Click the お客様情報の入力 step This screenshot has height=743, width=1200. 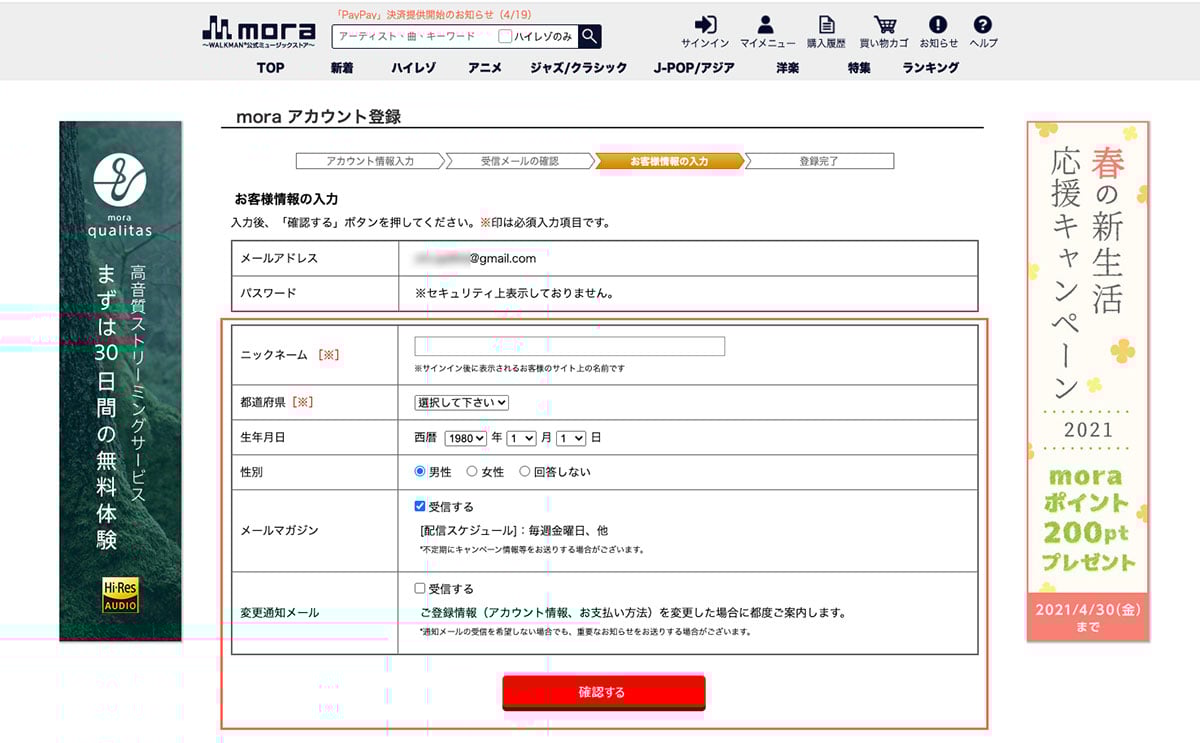[x=669, y=161]
